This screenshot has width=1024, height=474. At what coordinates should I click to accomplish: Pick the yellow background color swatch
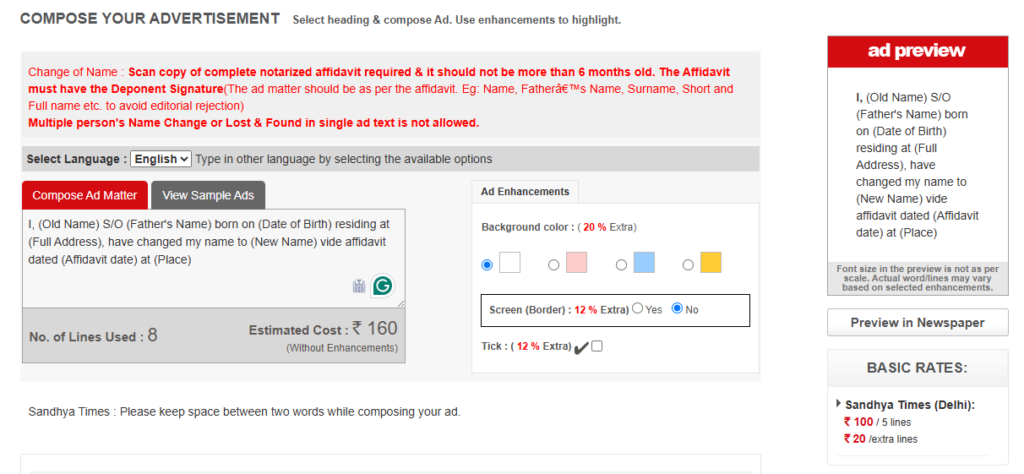[x=711, y=262]
